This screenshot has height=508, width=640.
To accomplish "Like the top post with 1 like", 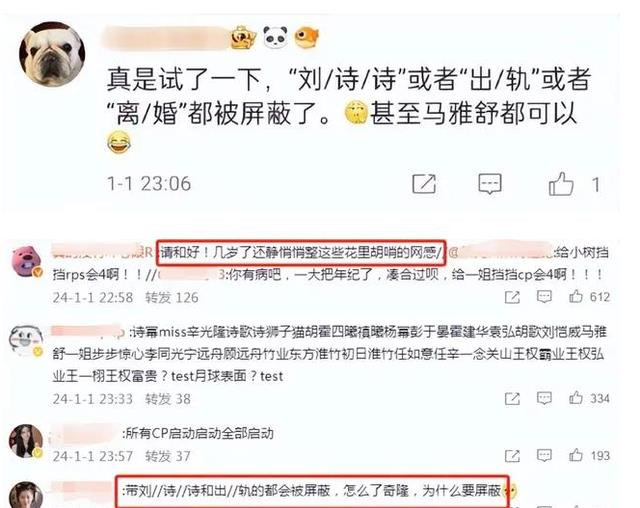I will [x=561, y=184].
